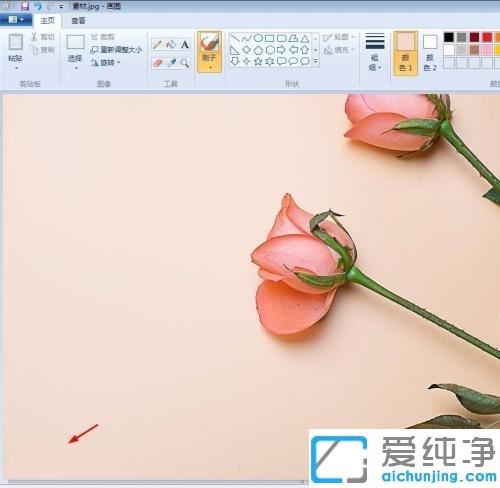Choose the Oval callout shape
The width and height of the screenshot is (500, 488).
coord(293,61)
